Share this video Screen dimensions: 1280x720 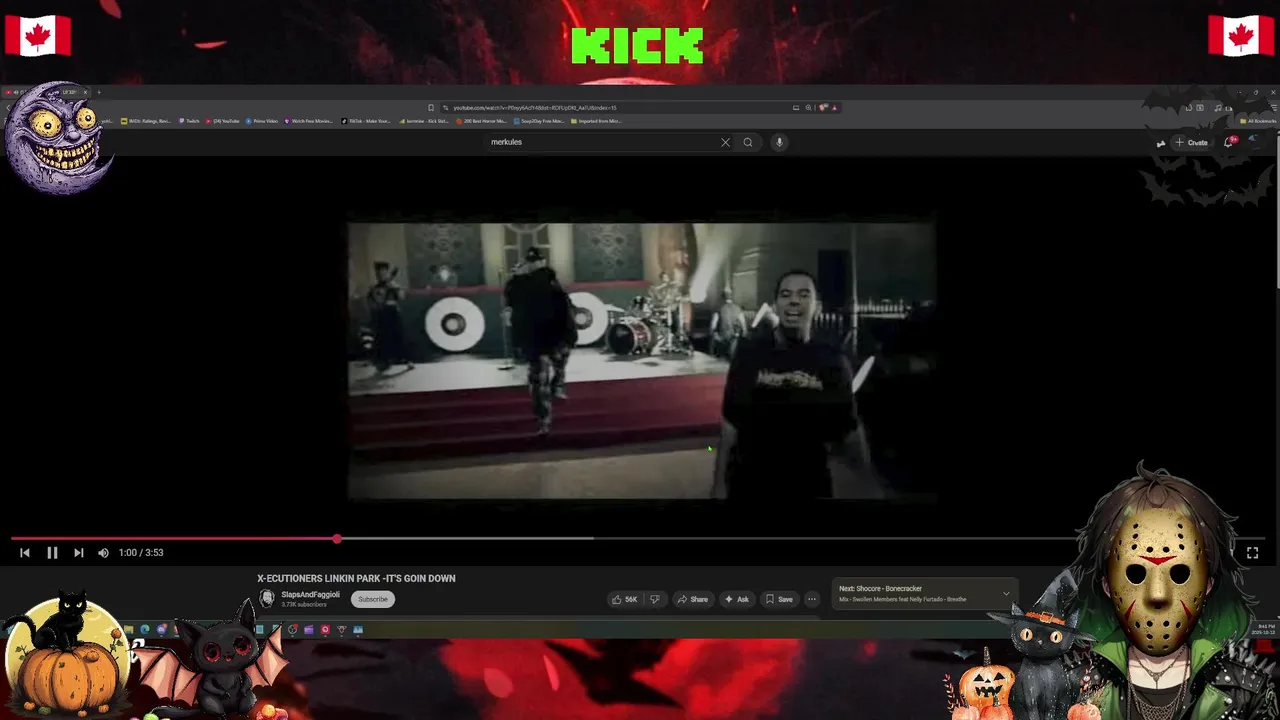pyautogui.click(x=692, y=599)
